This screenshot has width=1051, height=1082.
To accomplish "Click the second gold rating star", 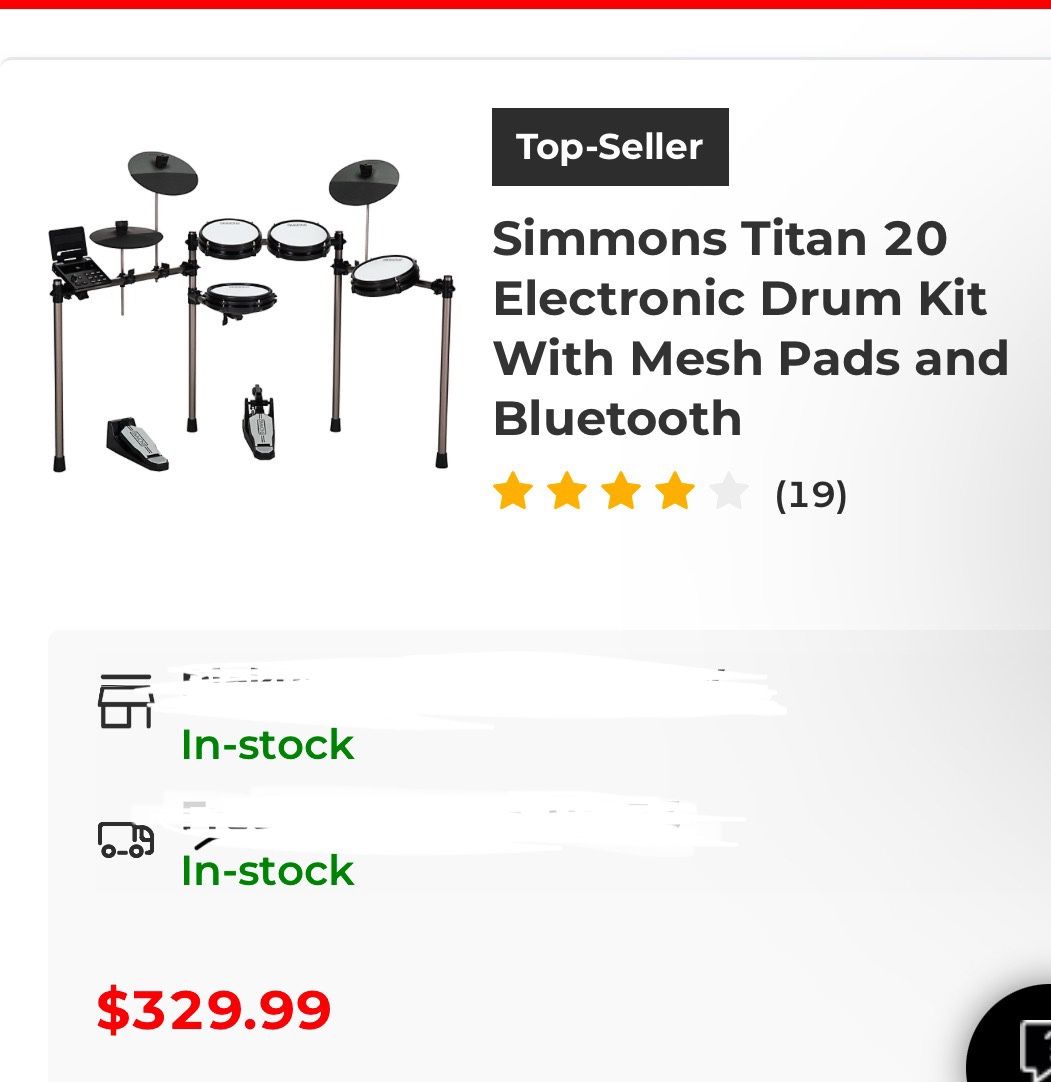I will (x=567, y=492).
